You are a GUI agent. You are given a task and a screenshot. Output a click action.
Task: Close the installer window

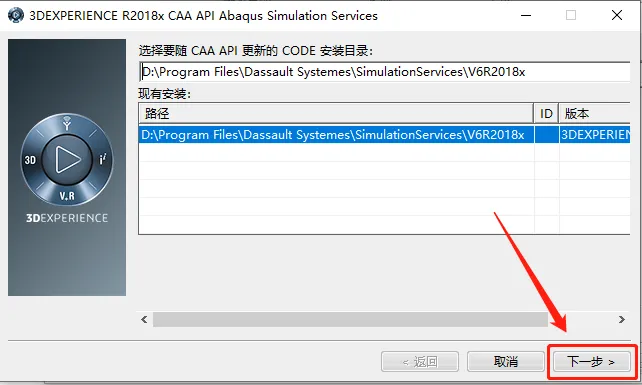tap(617, 16)
